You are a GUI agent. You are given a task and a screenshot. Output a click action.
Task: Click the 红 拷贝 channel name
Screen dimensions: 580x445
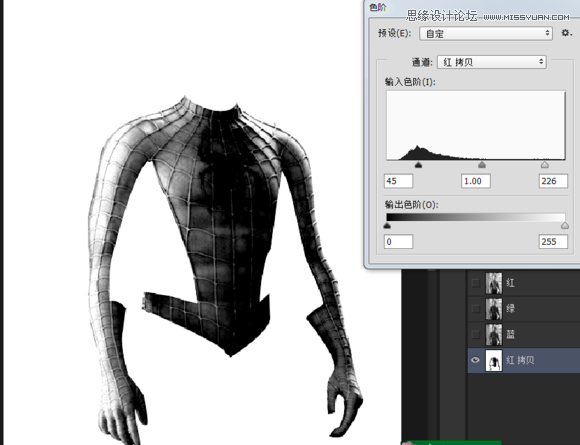pyautogui.click(x=520, y=360)
